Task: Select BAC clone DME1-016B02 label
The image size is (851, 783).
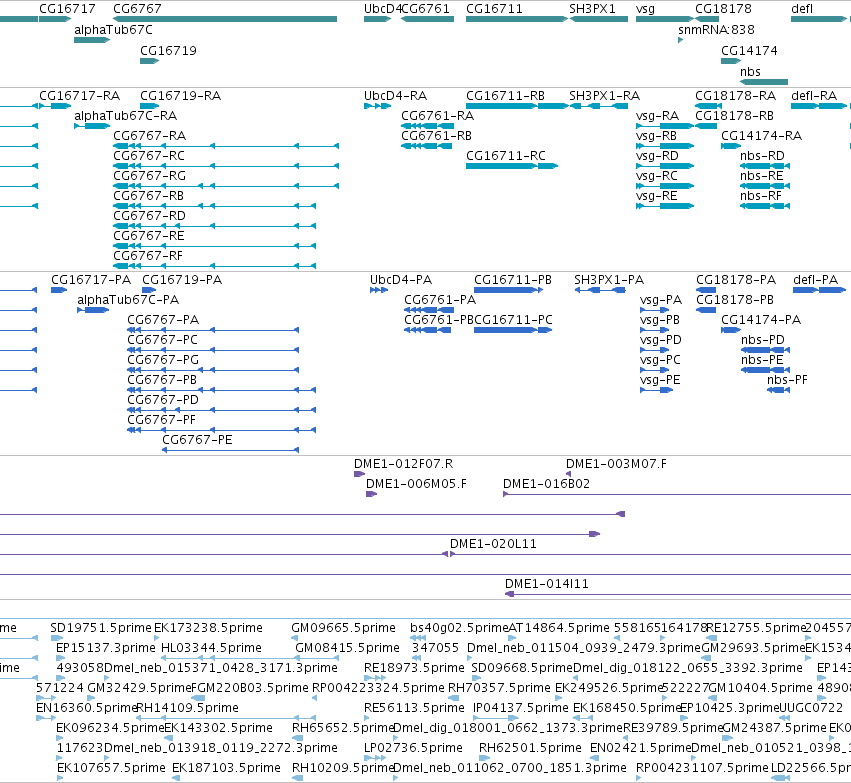Action: pyautogui.click(x=547, y=484)
